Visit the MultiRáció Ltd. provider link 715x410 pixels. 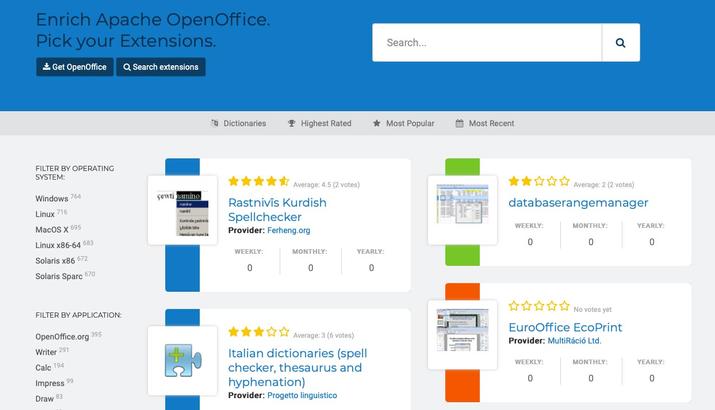point(574,341)
